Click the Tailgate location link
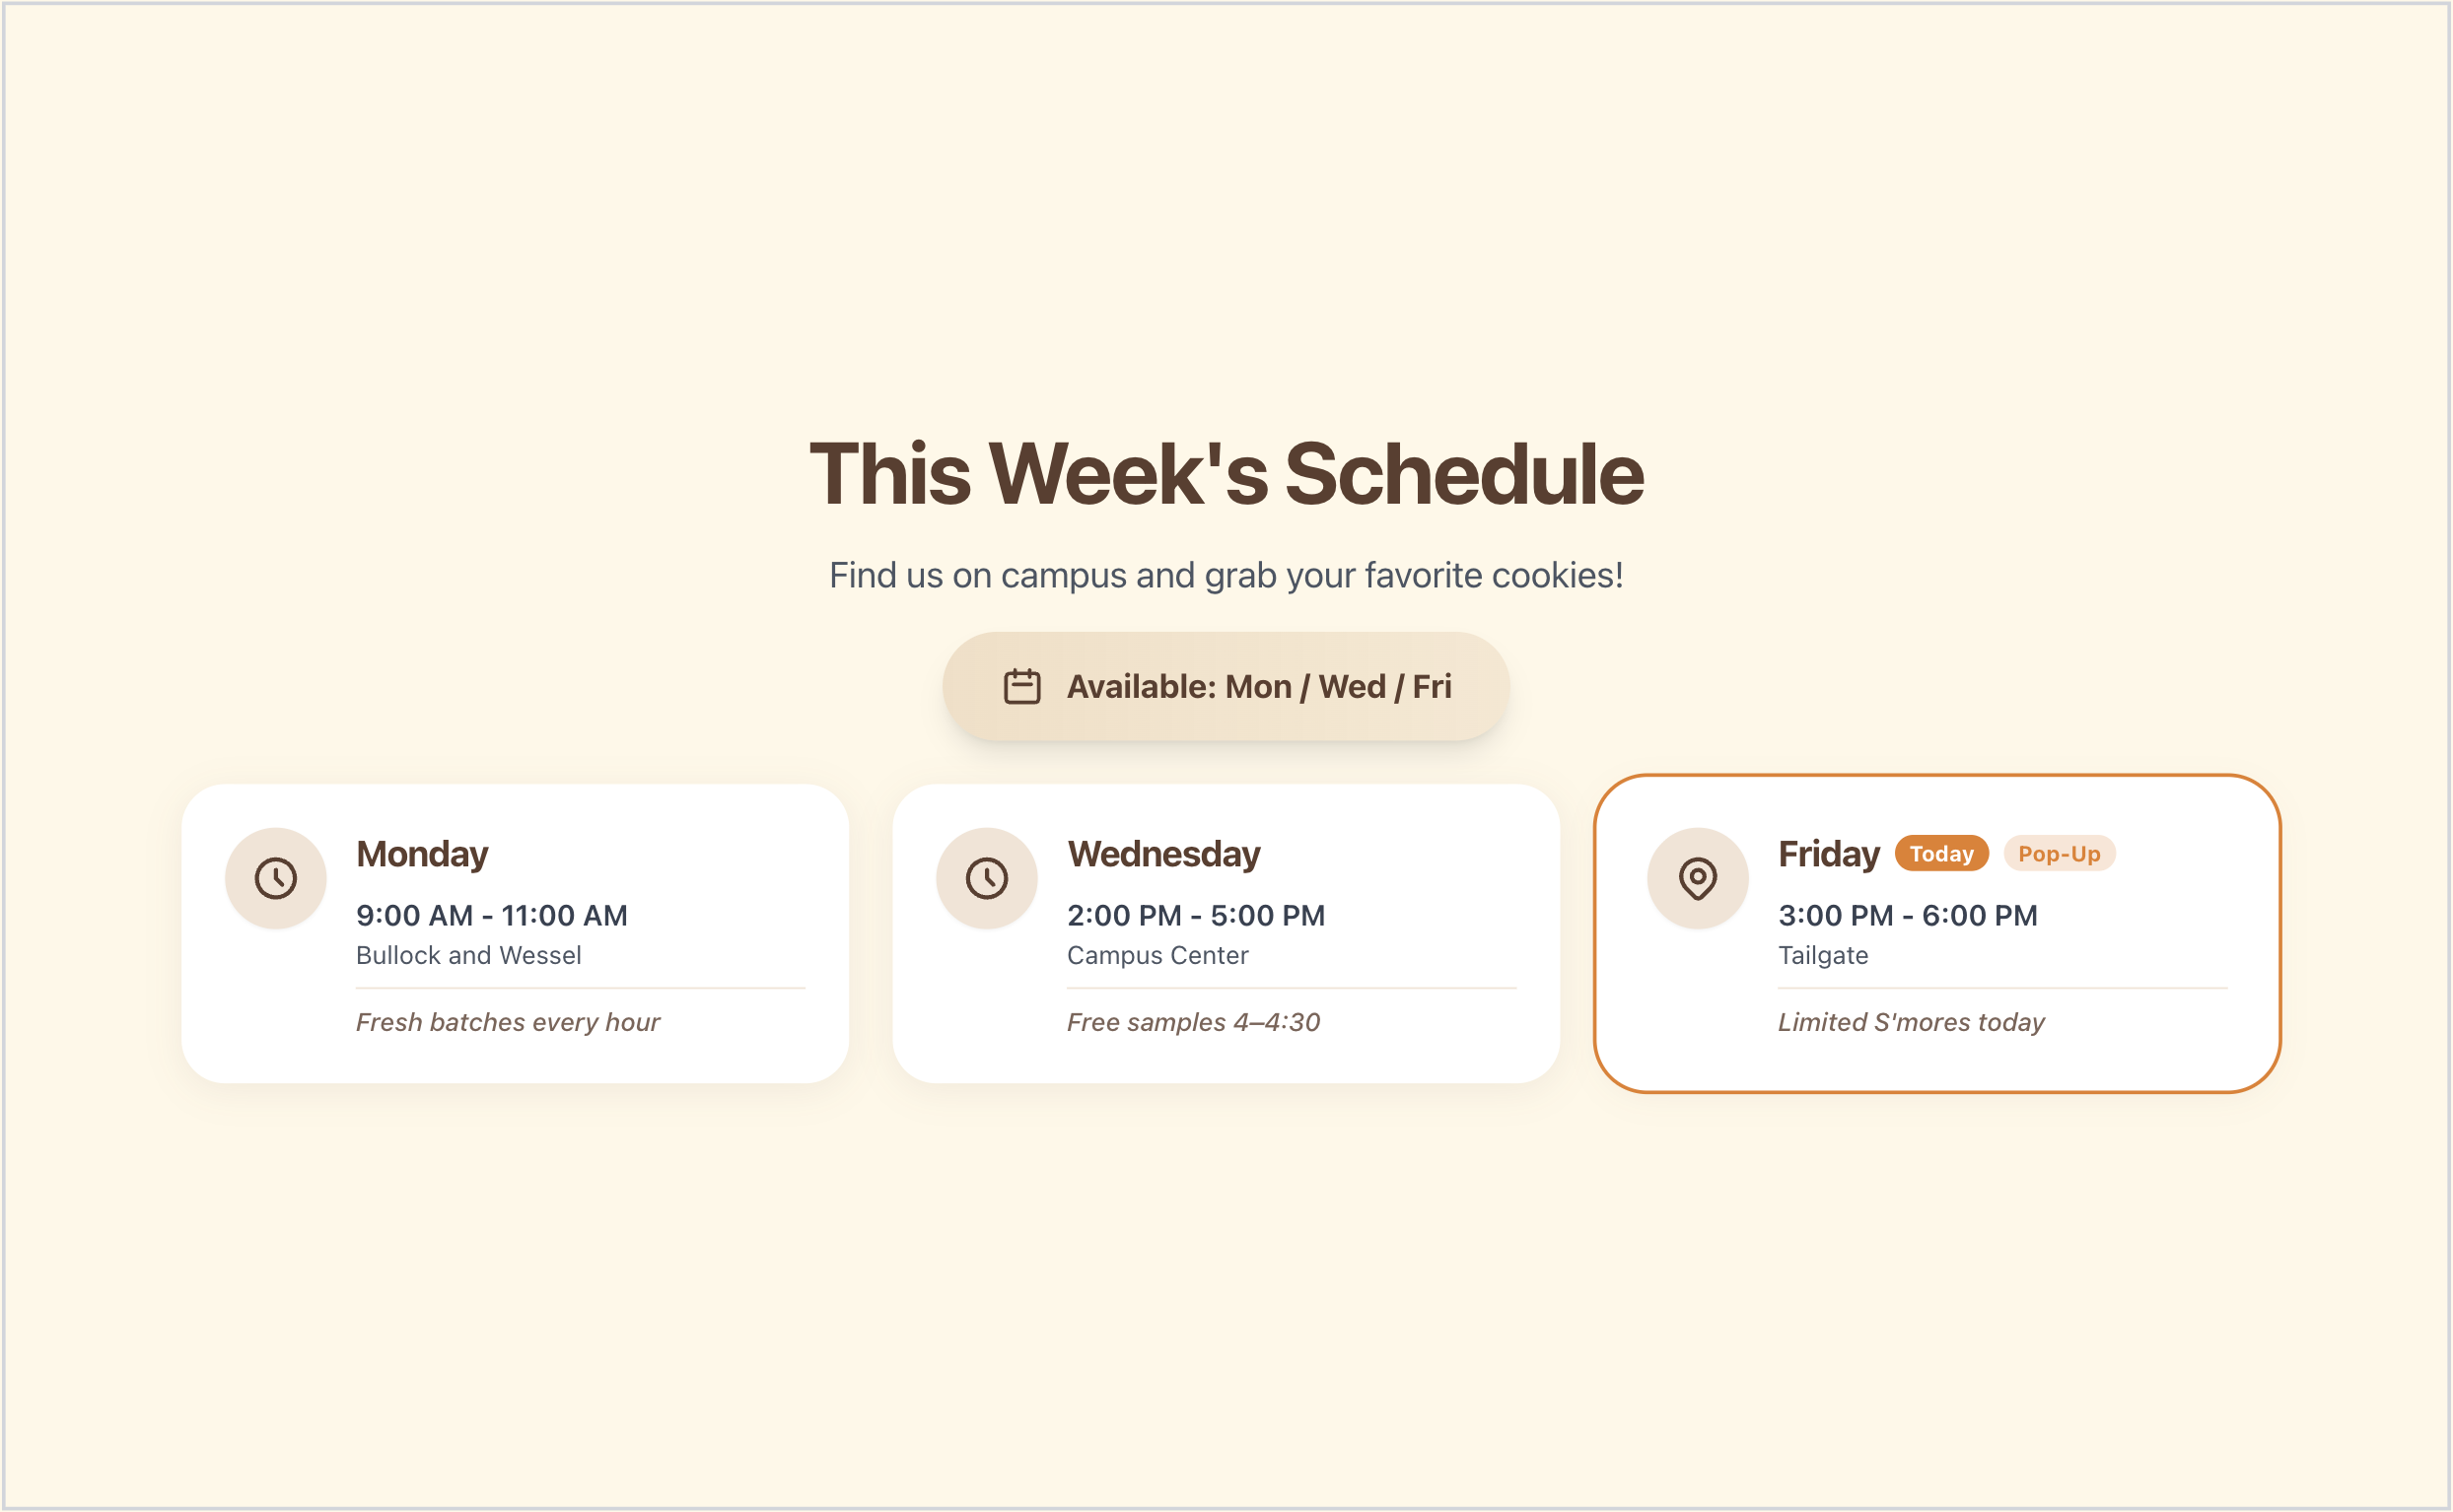This screenshot has height=1512, width=2453. click(1822, 955)
